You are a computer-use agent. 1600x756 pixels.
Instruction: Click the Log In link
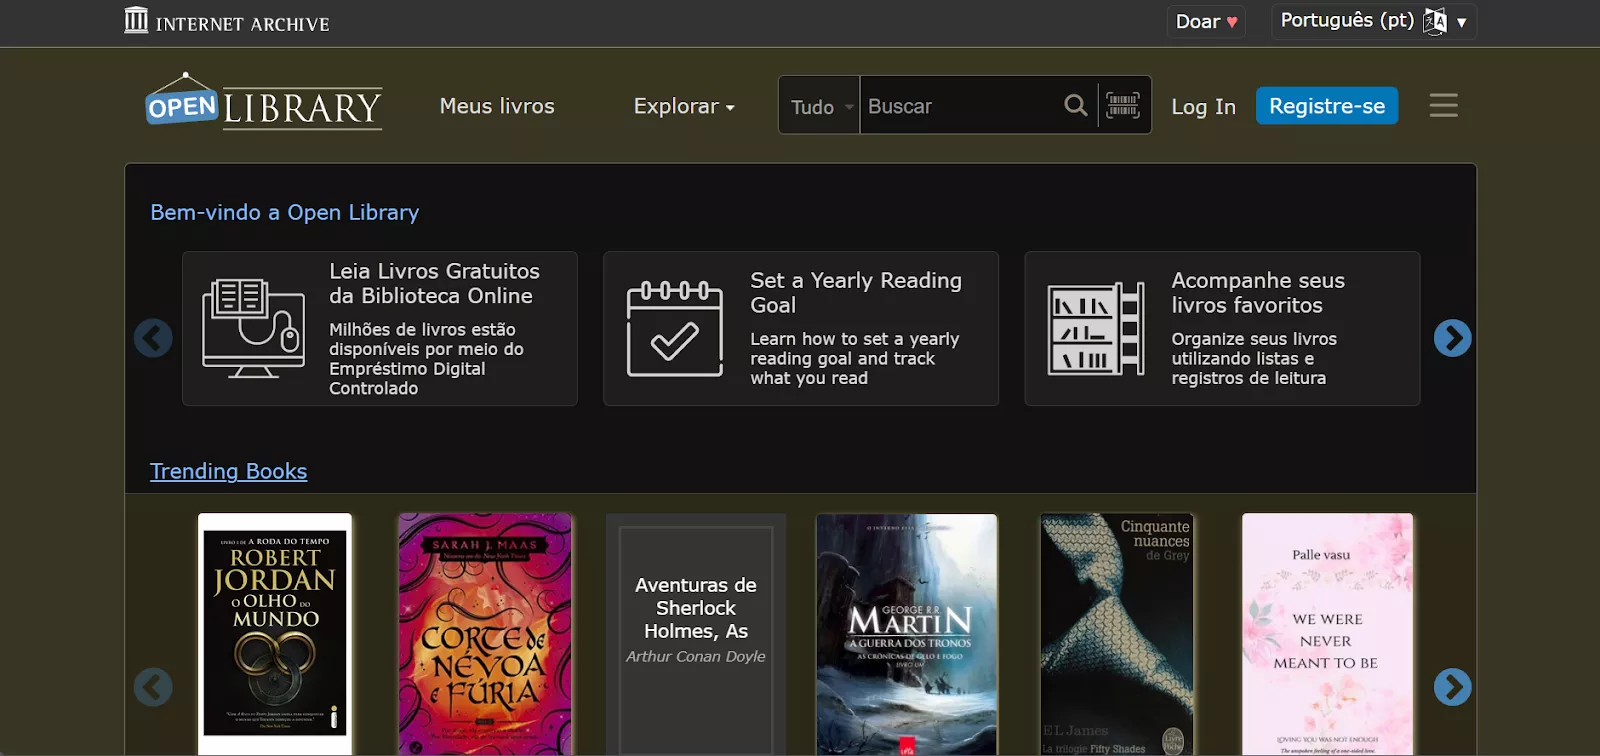coord(1203,106)
